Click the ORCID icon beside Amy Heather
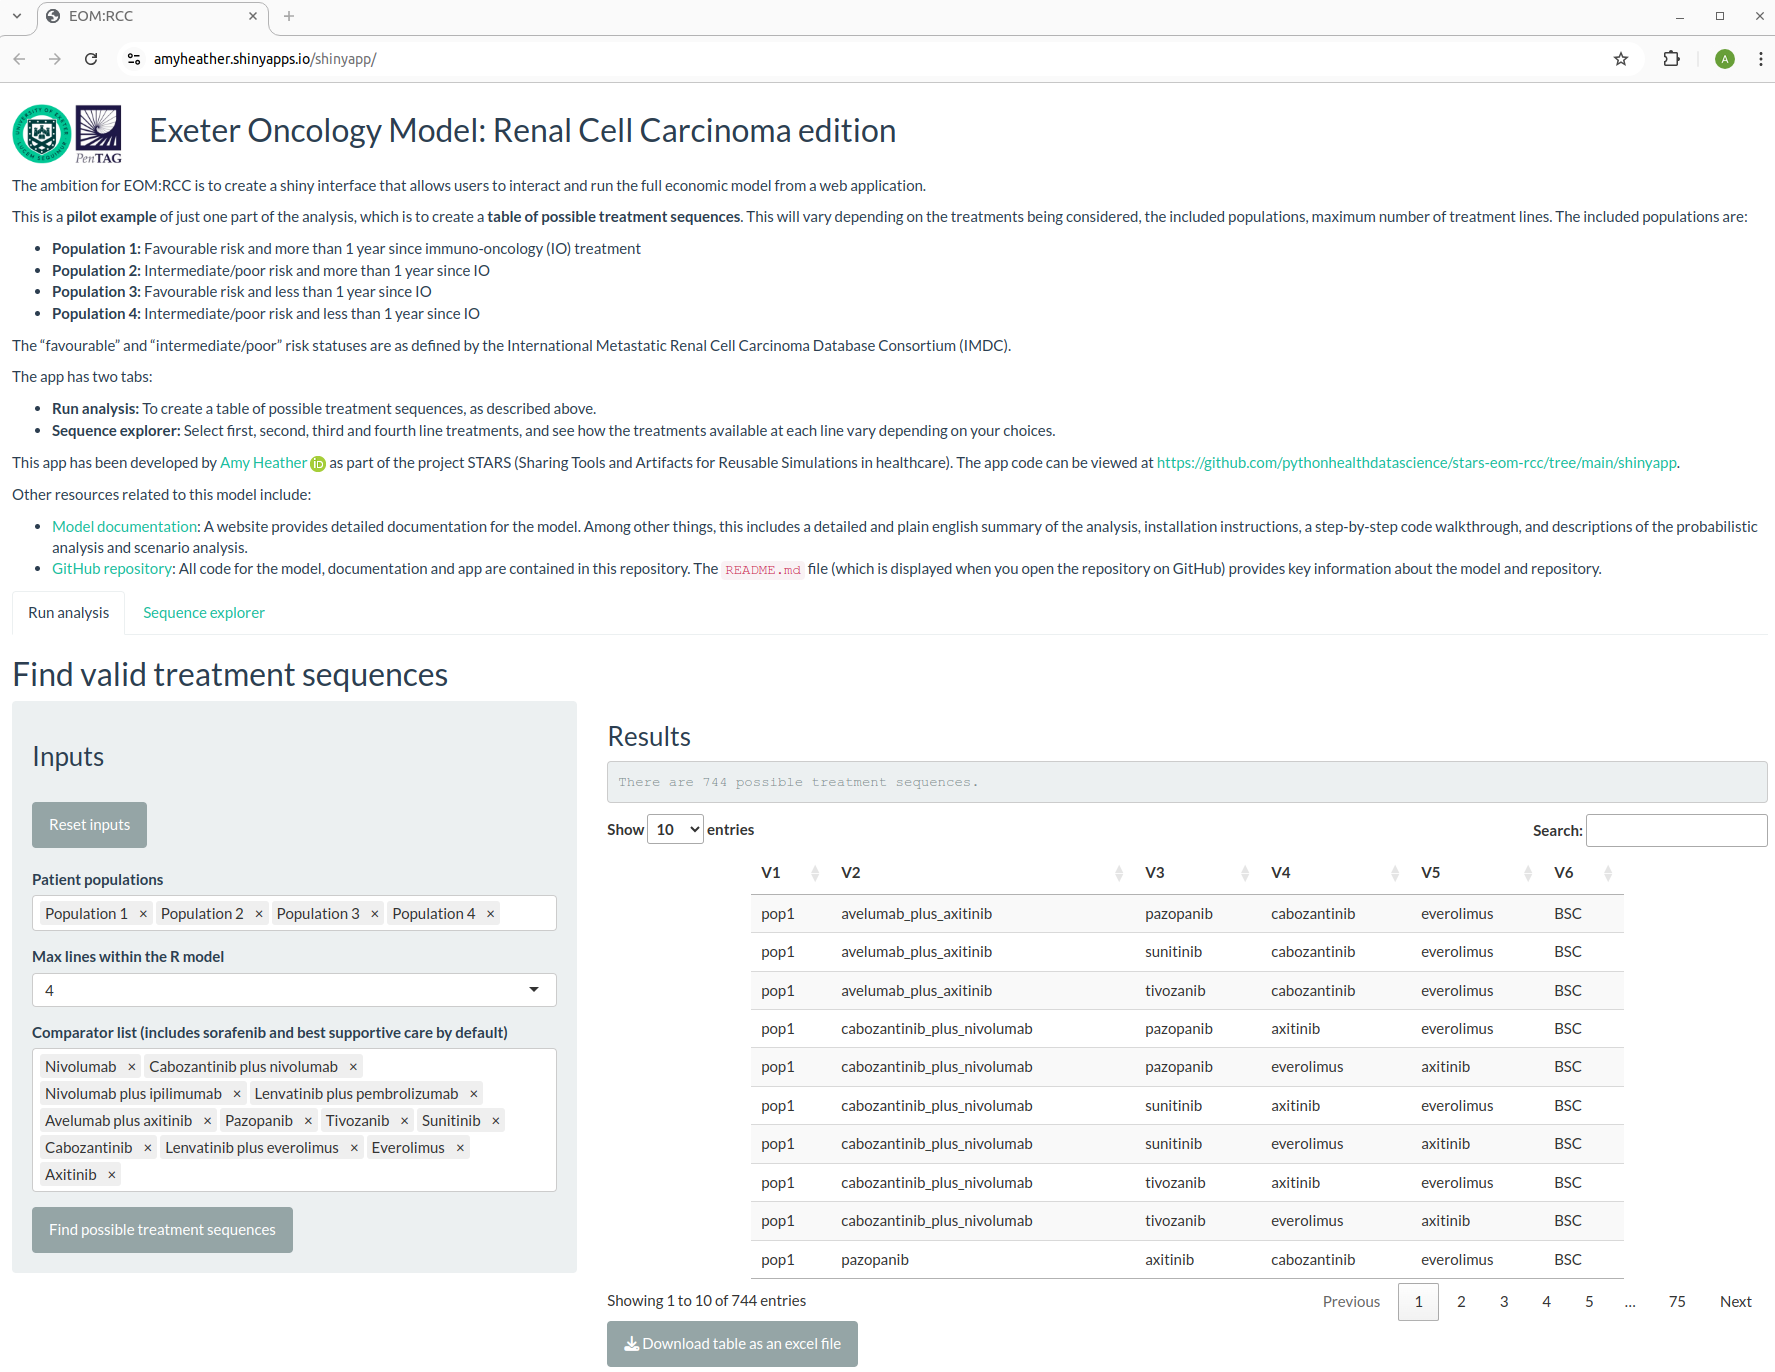 318,464
